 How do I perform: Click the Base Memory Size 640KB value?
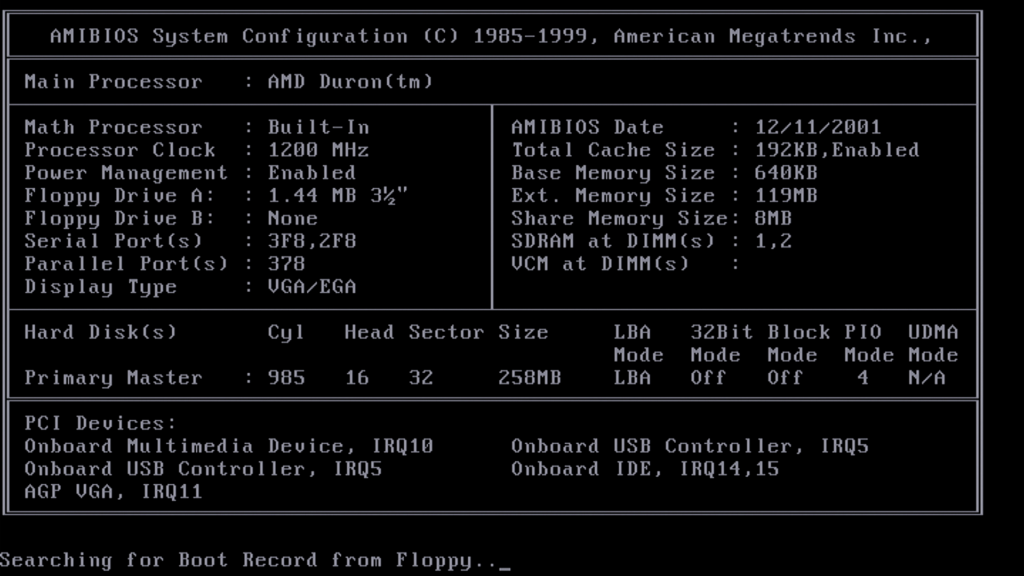coord(786,173)
